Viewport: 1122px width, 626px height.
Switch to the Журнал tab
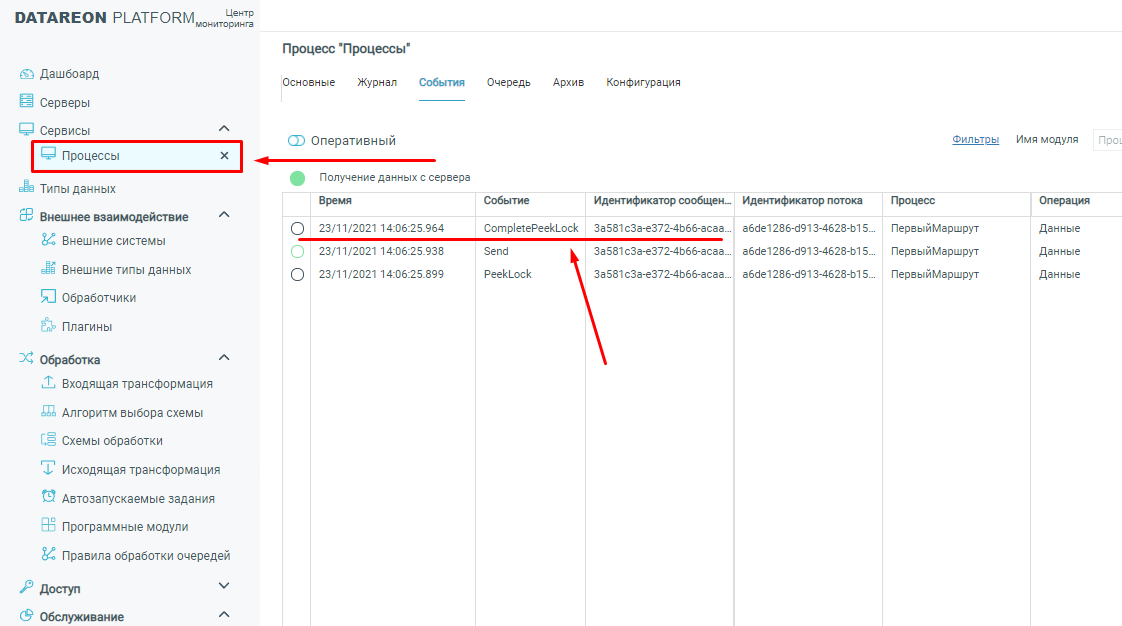pyautogui.click(x=377, y=83)
